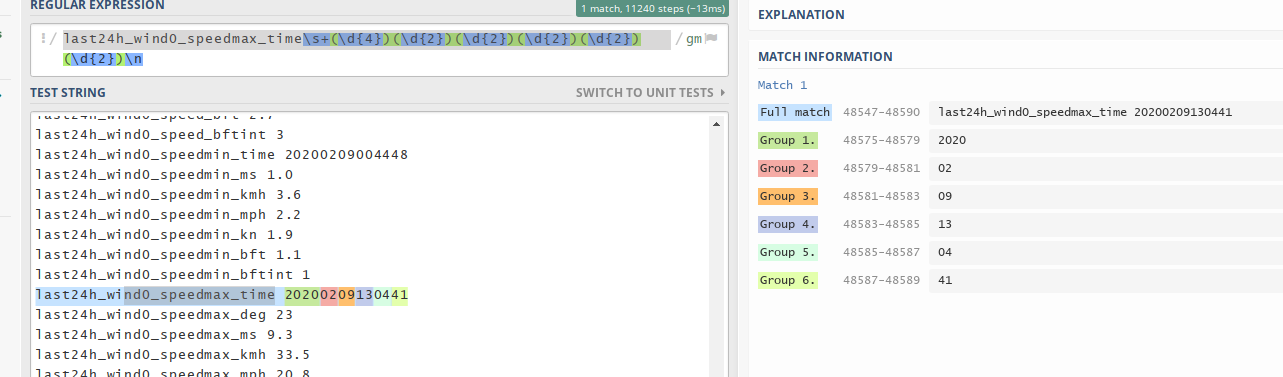Image resolution: width=1283 pixels, height=377 pixels.
Task: Click the line last24h_wind0_speedmax_kmh 33.5
Action: 173,354
